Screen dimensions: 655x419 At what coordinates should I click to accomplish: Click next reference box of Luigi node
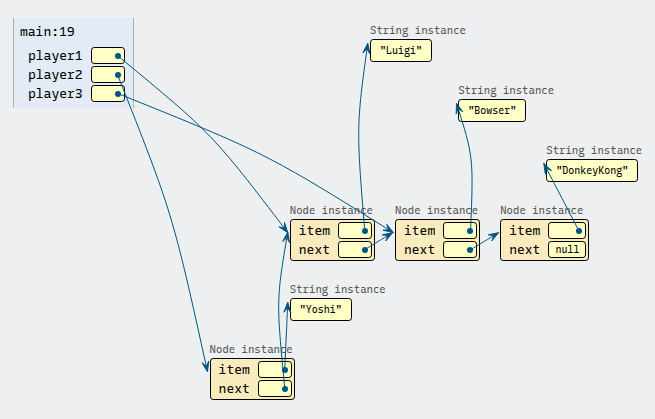pos(355,250)
